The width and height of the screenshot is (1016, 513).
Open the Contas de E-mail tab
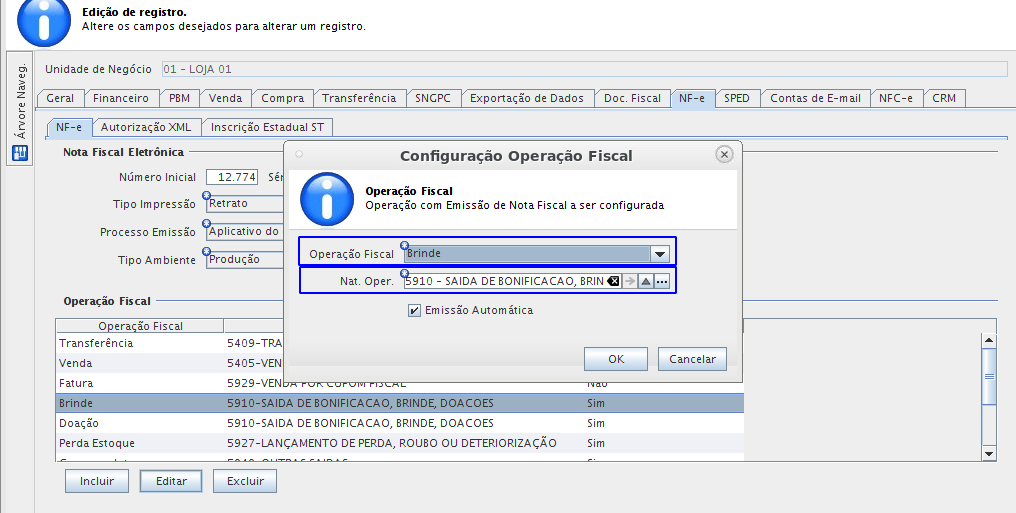coord(816,98)
